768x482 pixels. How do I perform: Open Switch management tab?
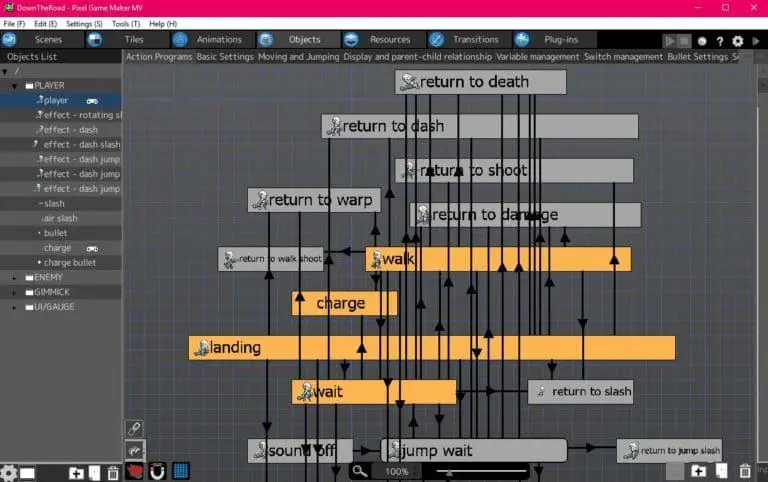point(623,57)
